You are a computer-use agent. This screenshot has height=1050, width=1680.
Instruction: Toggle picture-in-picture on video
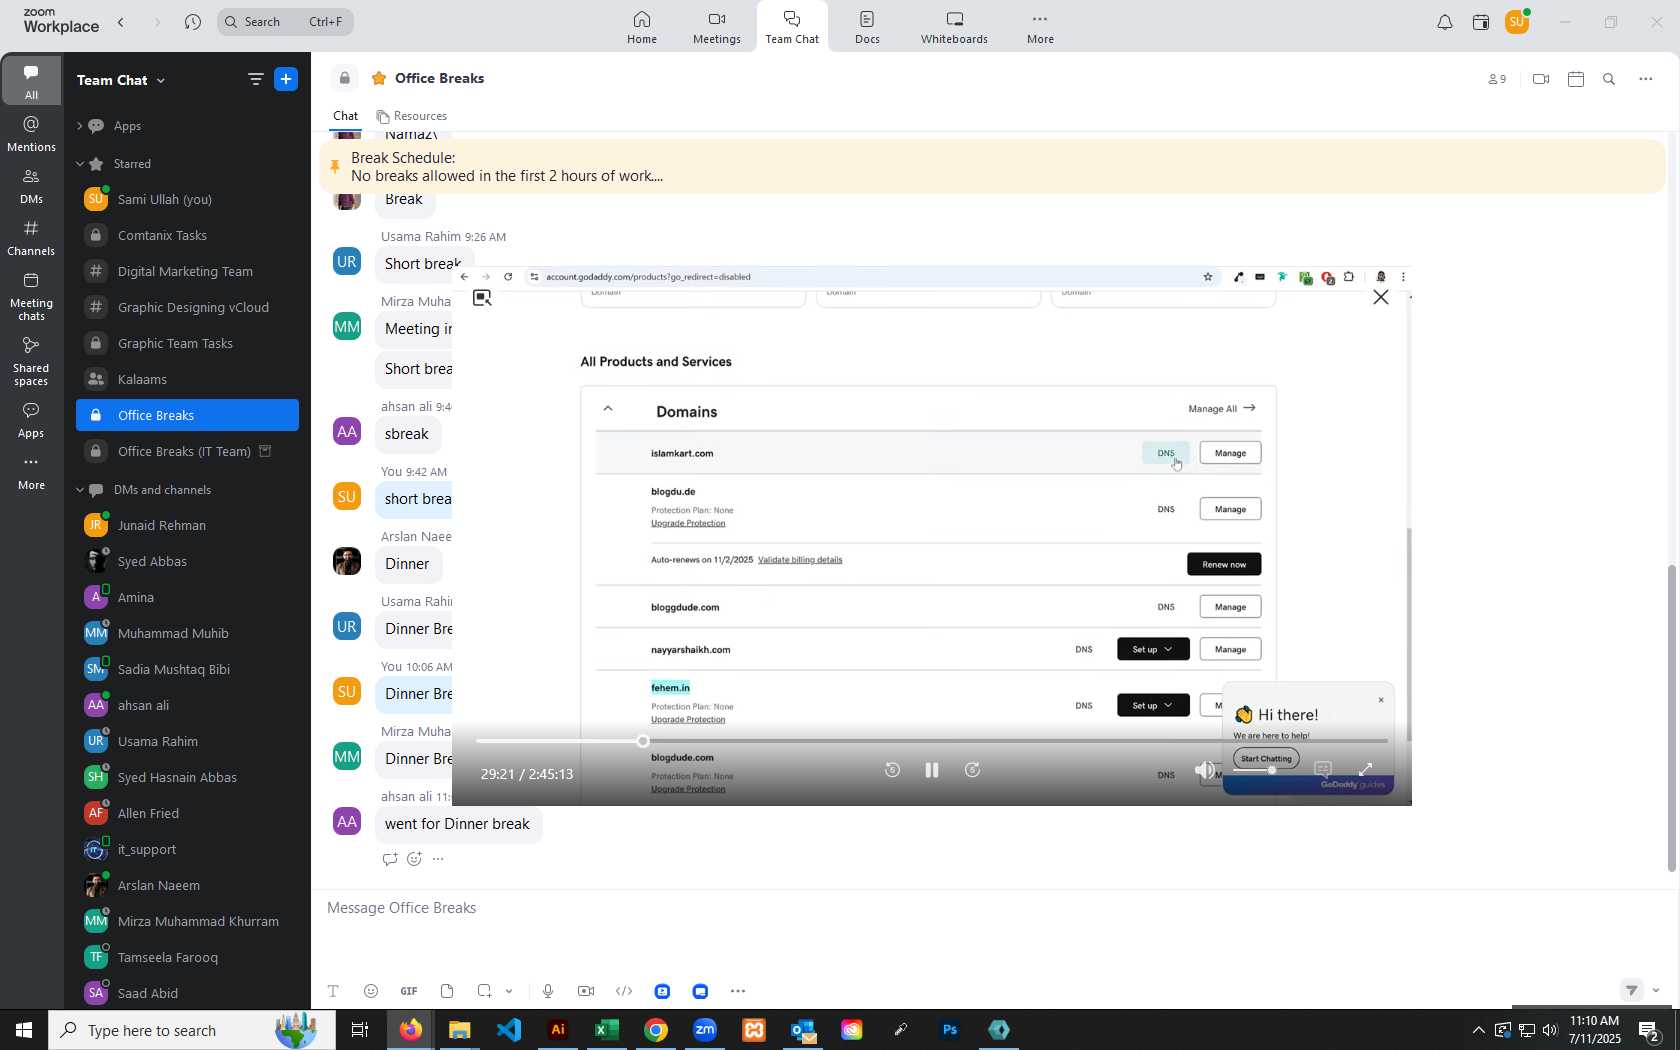pos(482,298)
